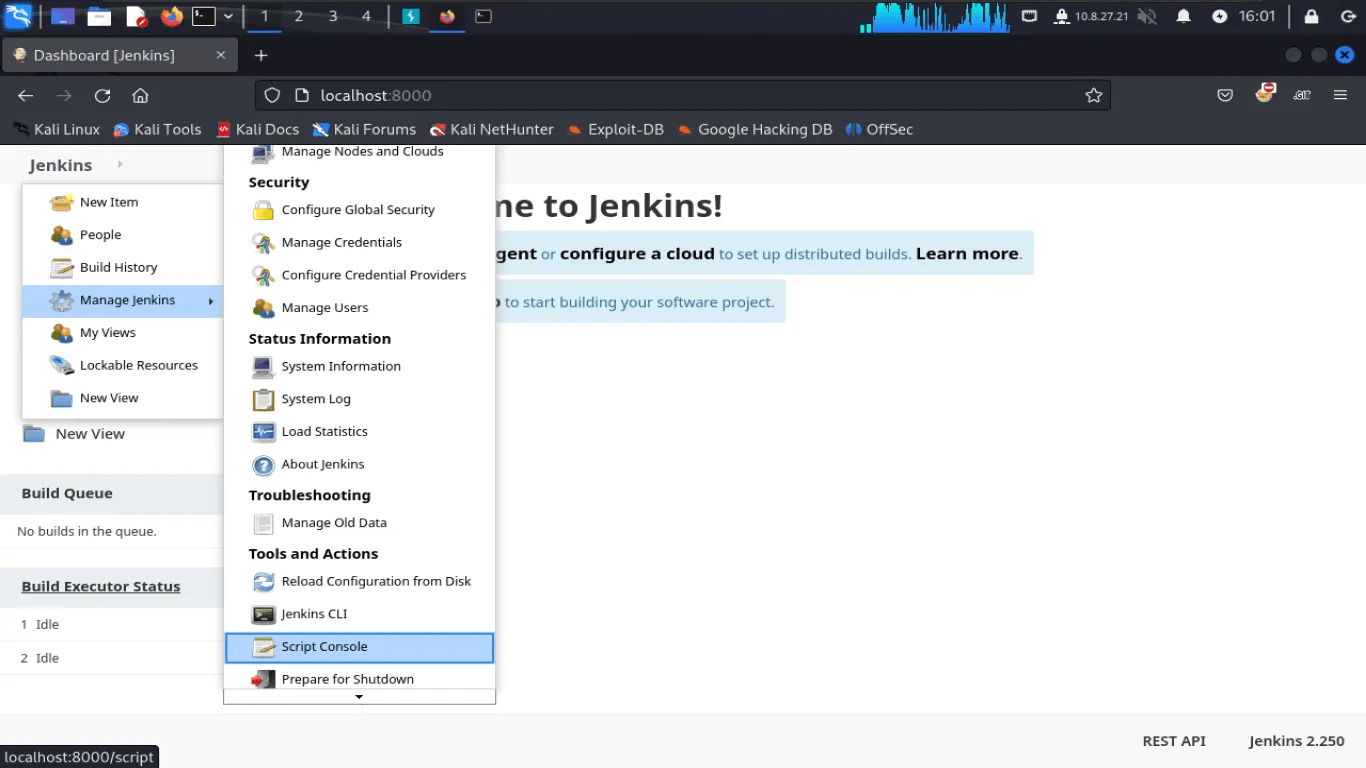Select Configure Global Security menu entry
Screen dimensions: 1366x768
(359, 210)
